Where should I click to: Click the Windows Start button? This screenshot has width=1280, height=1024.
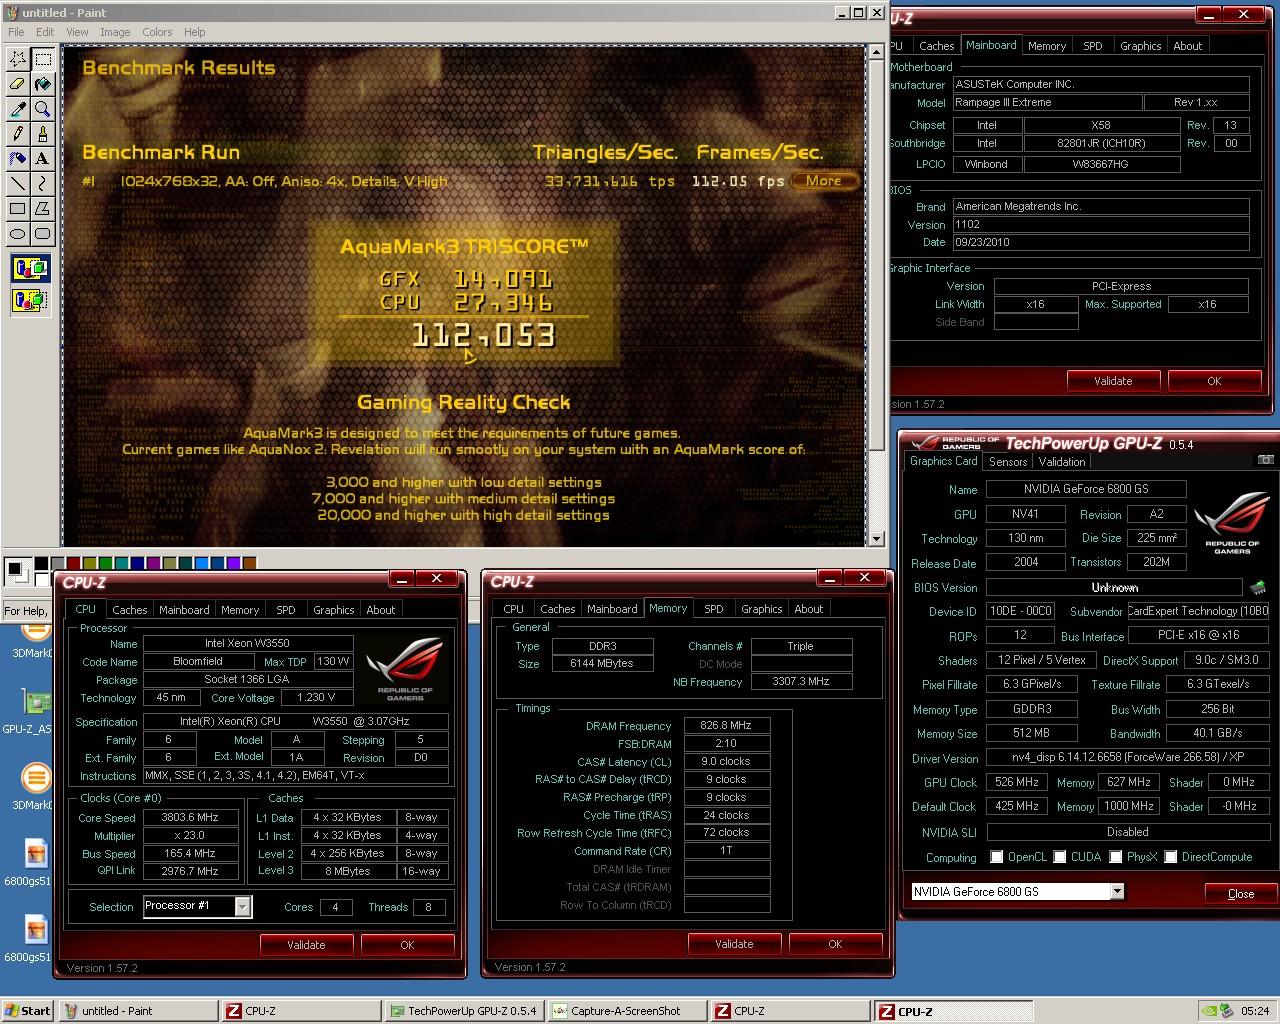point(28,1011)
